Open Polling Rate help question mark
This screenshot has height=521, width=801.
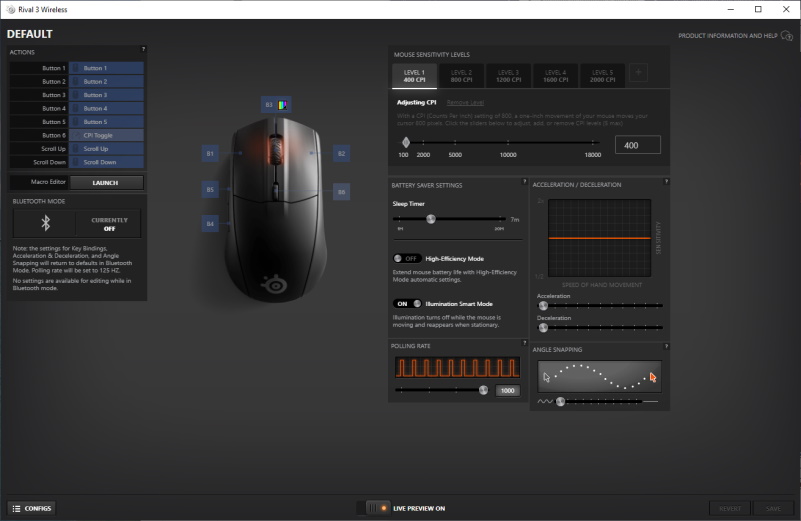pyautogui.click(x=524, y=343)
